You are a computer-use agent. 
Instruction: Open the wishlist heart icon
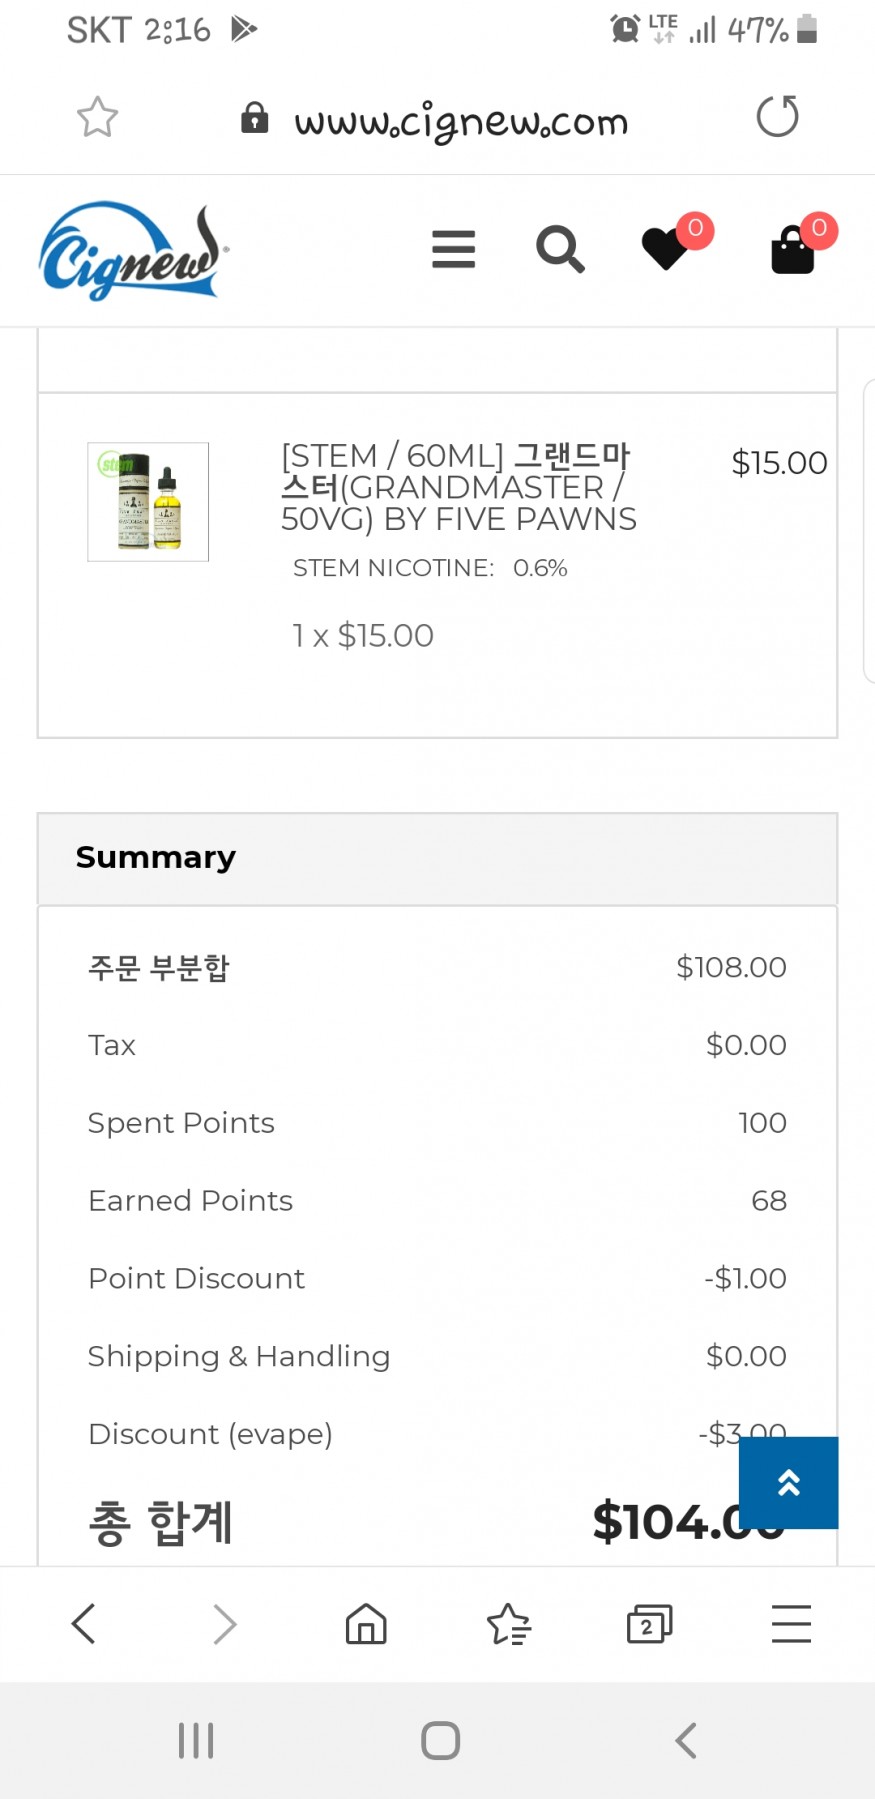pos(666,249)
